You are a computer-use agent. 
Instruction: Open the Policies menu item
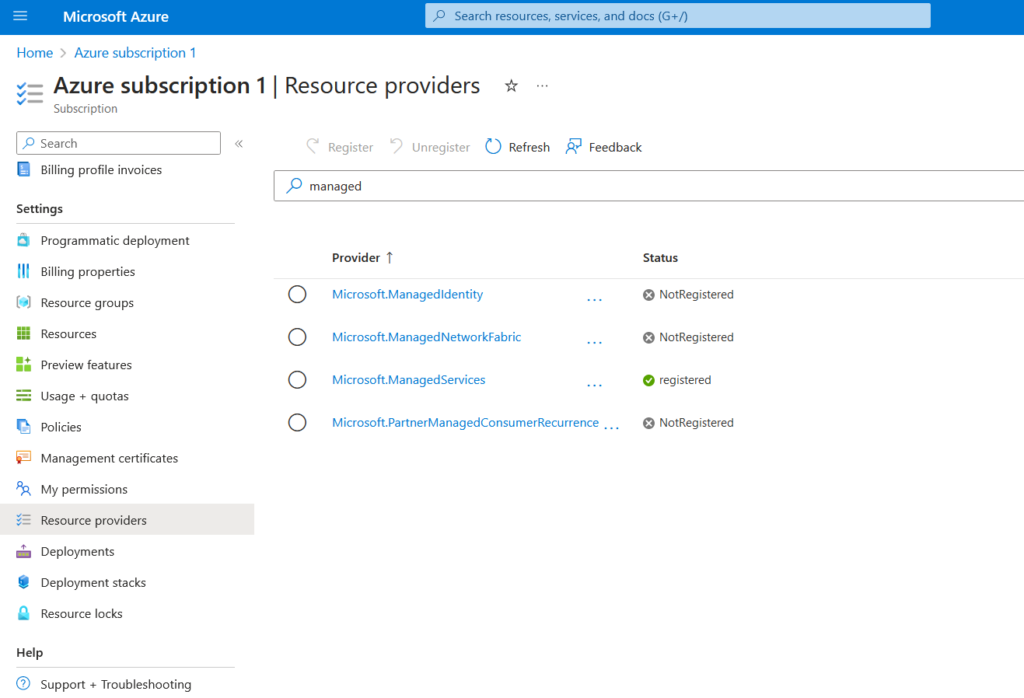click(61, 427)
